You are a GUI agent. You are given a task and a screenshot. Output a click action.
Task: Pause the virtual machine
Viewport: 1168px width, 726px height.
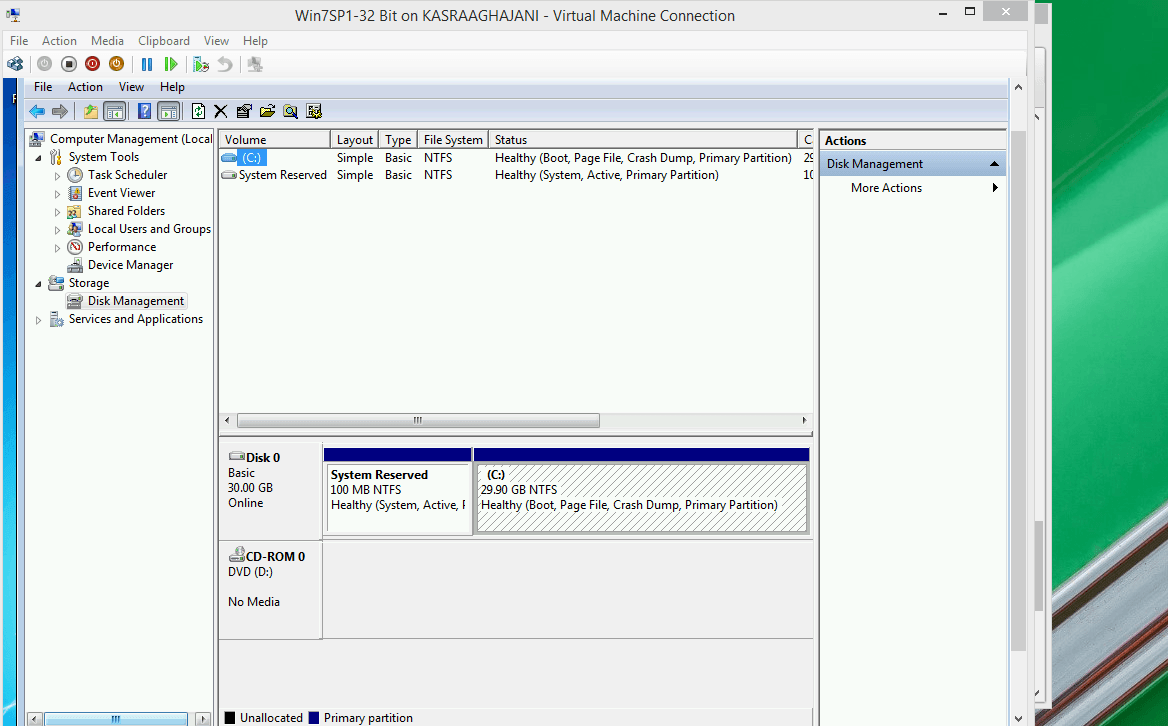pyautogui.click(x=147, y=64)
